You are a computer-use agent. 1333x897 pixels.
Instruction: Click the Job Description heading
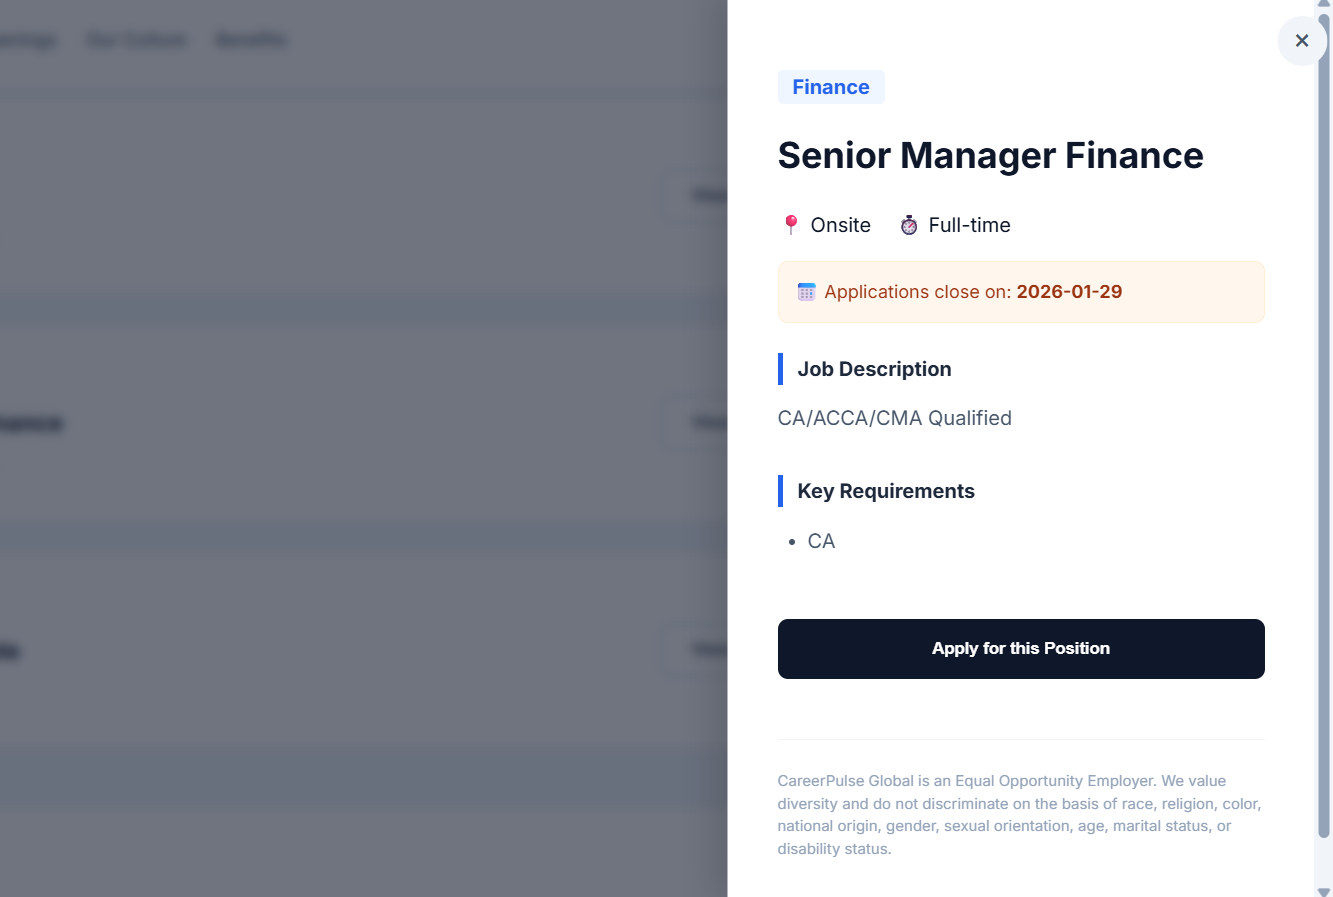[x=873, y=369]
